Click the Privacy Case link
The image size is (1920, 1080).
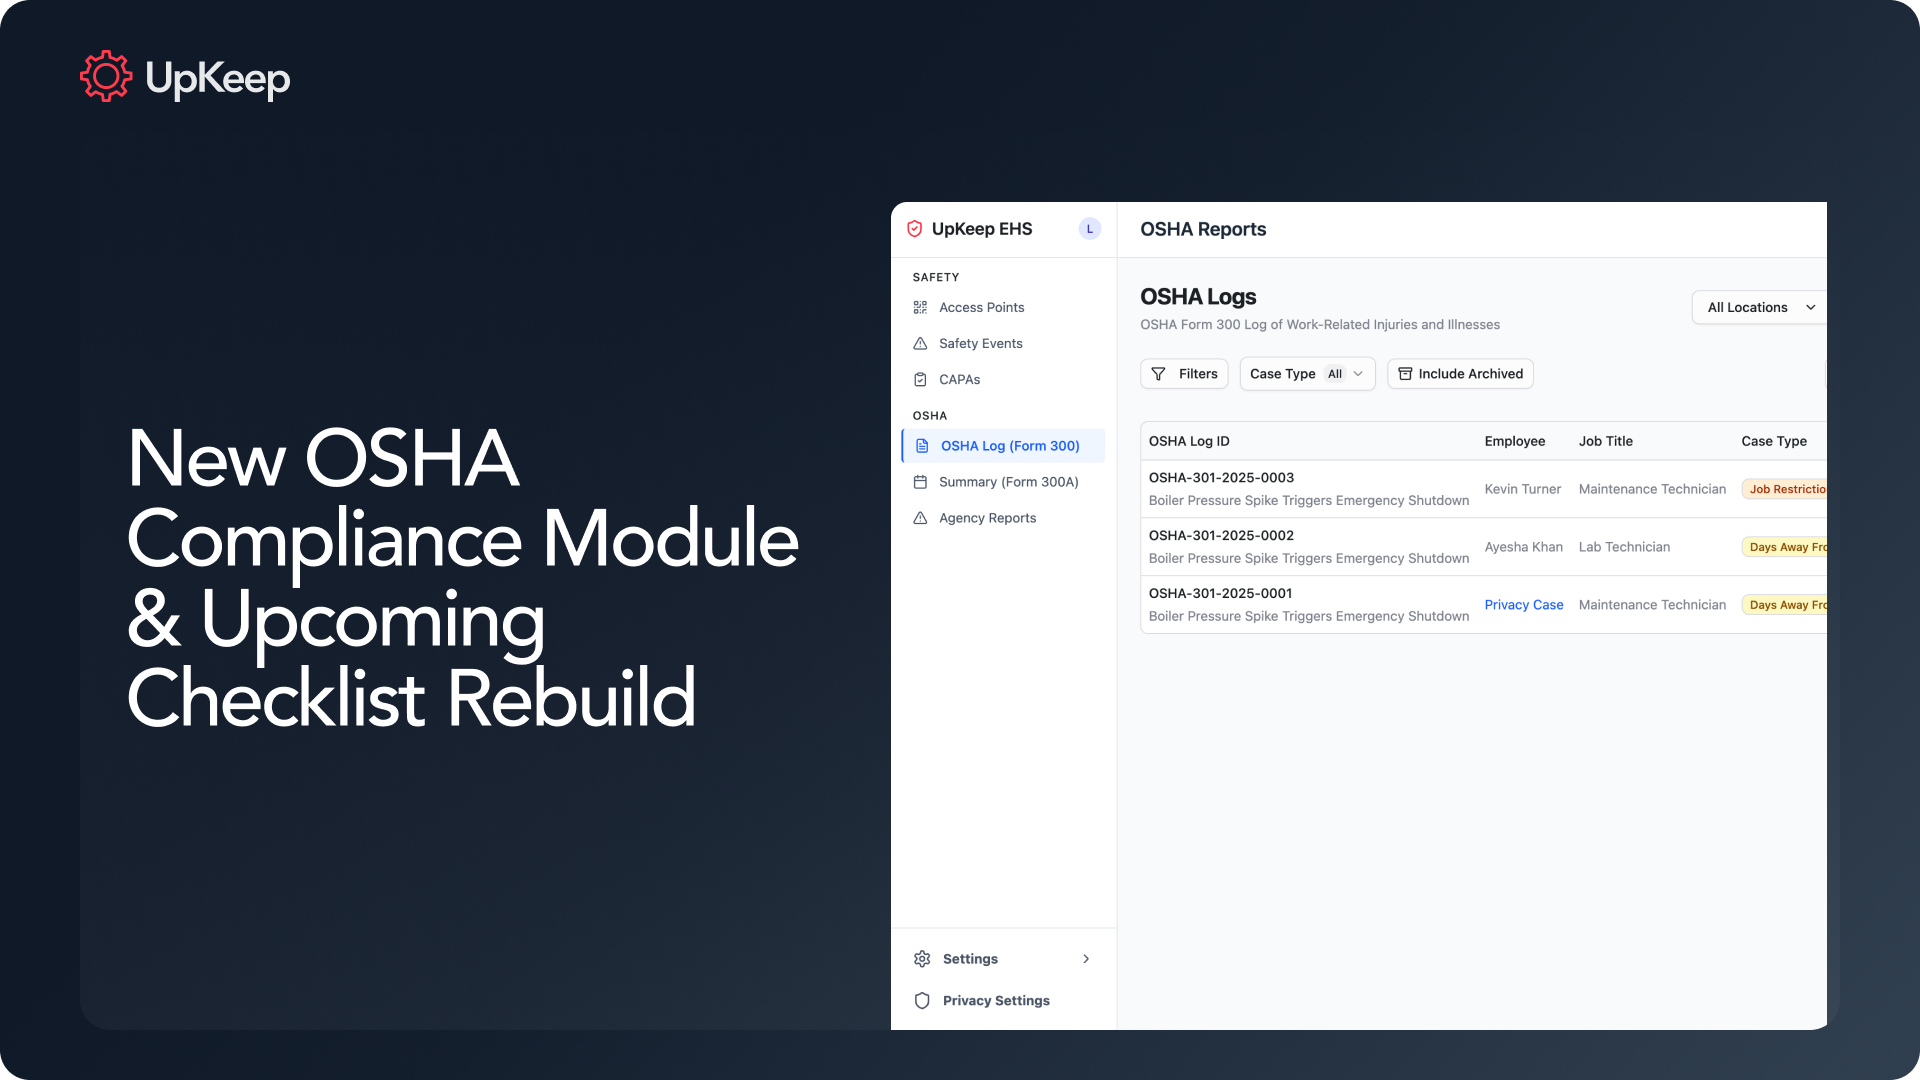pyautogui.click(x=1523, y=605)
